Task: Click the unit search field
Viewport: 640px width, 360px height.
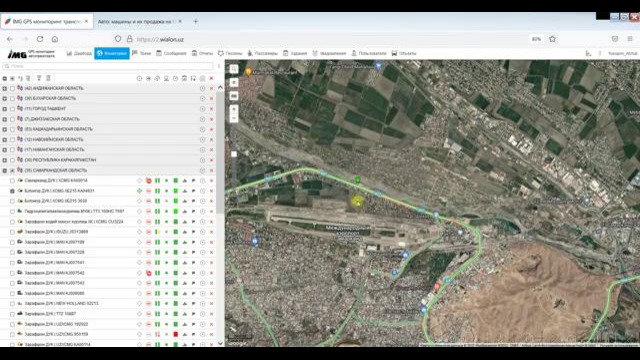Action: pyautogui.click(x=108, y=66)
